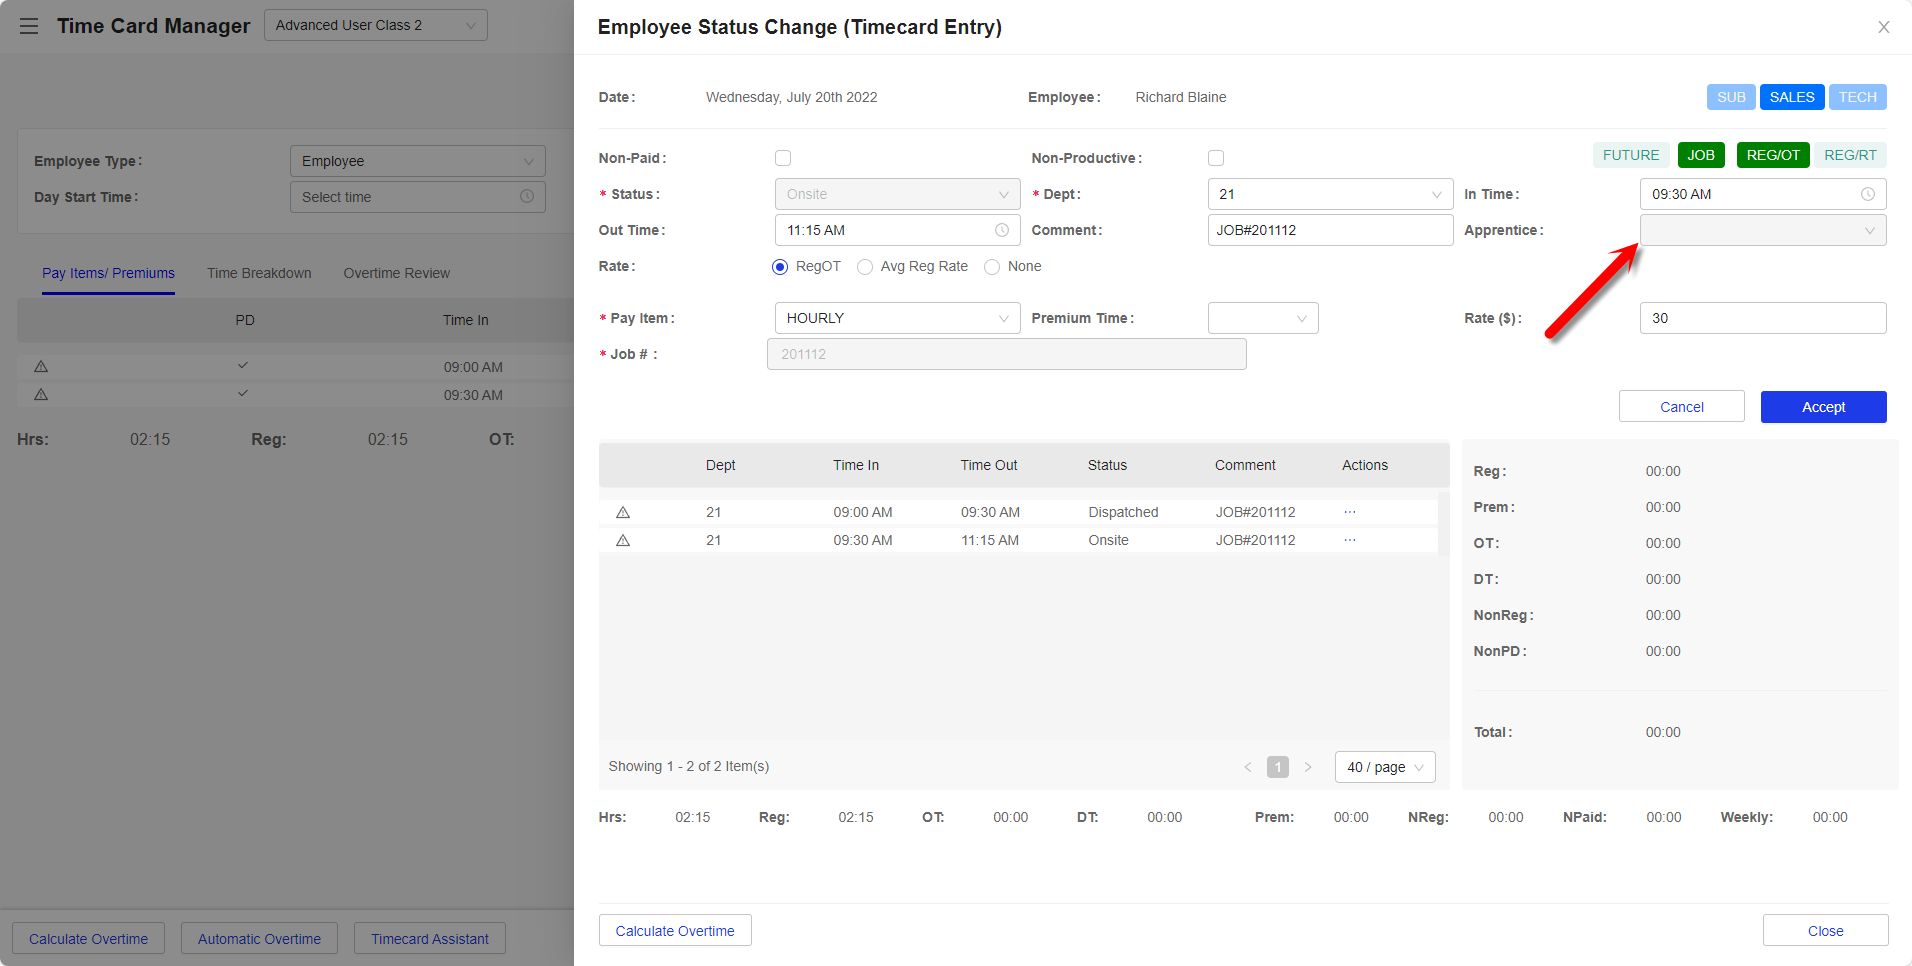Select the RegOT rate radio button

pos(780,267)
